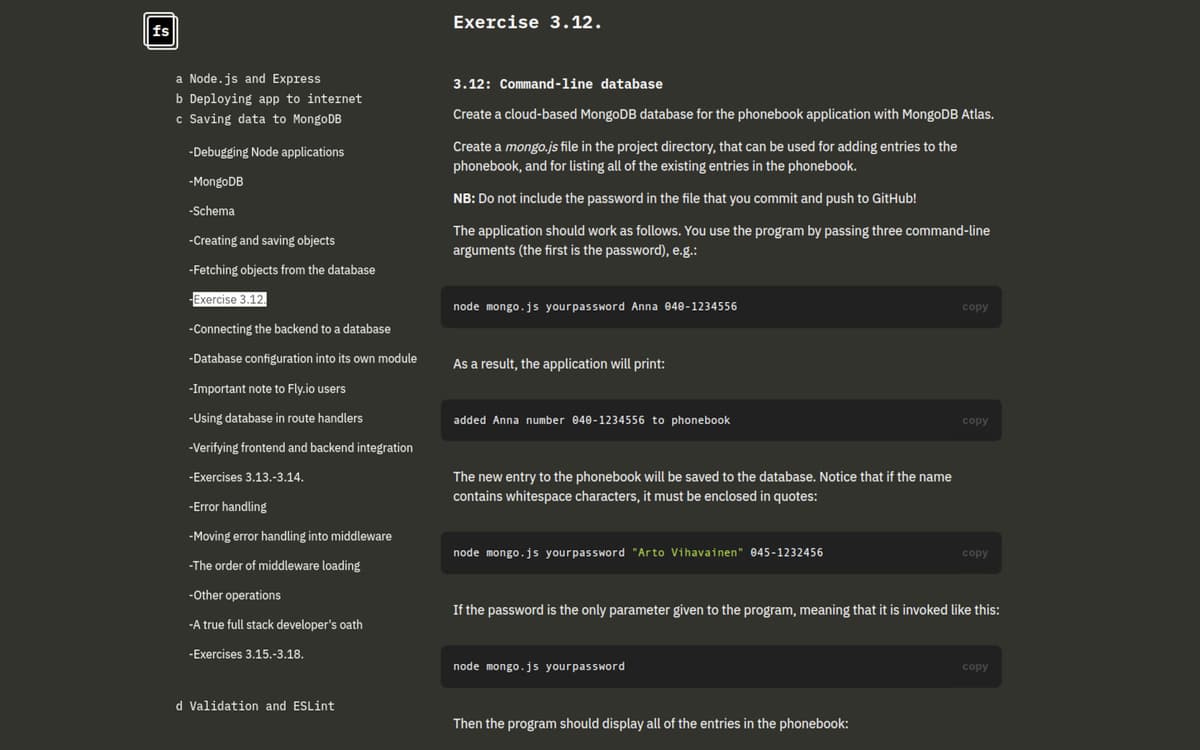Open 'Important note to Fly.io users'
This screenshot has height=750, width=1200.
click(x=266, y=388)
